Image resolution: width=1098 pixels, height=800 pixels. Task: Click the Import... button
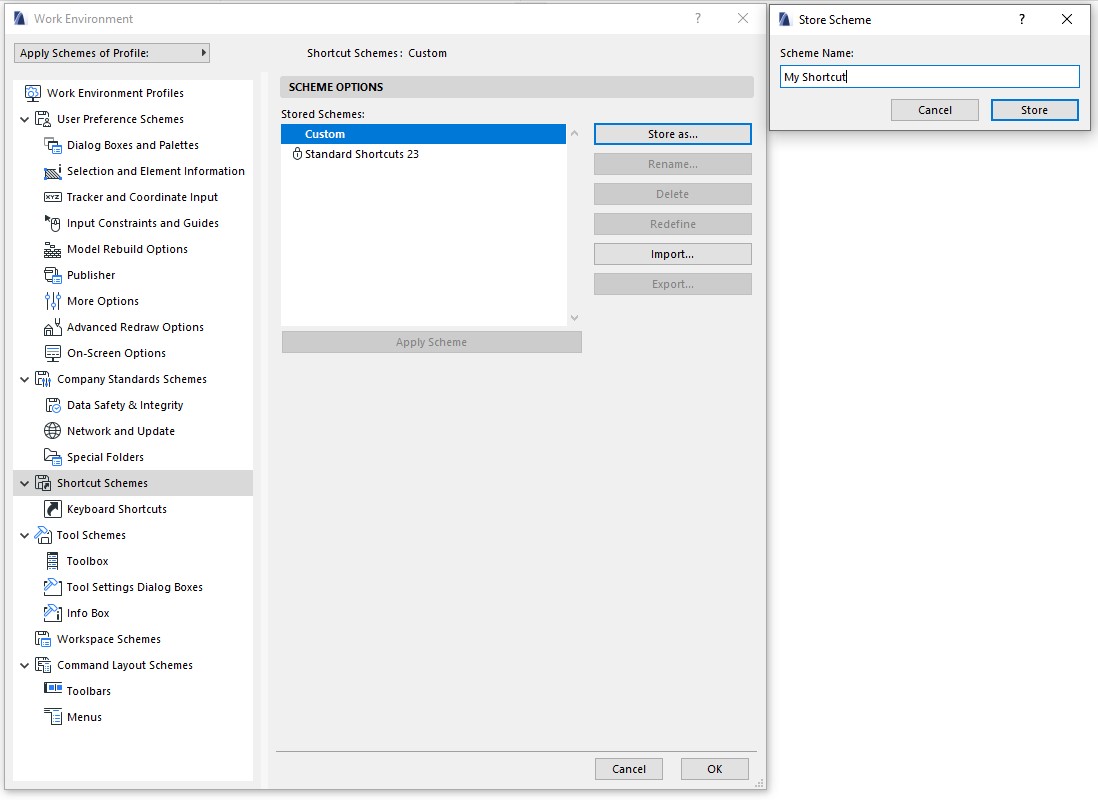[672, 254]
